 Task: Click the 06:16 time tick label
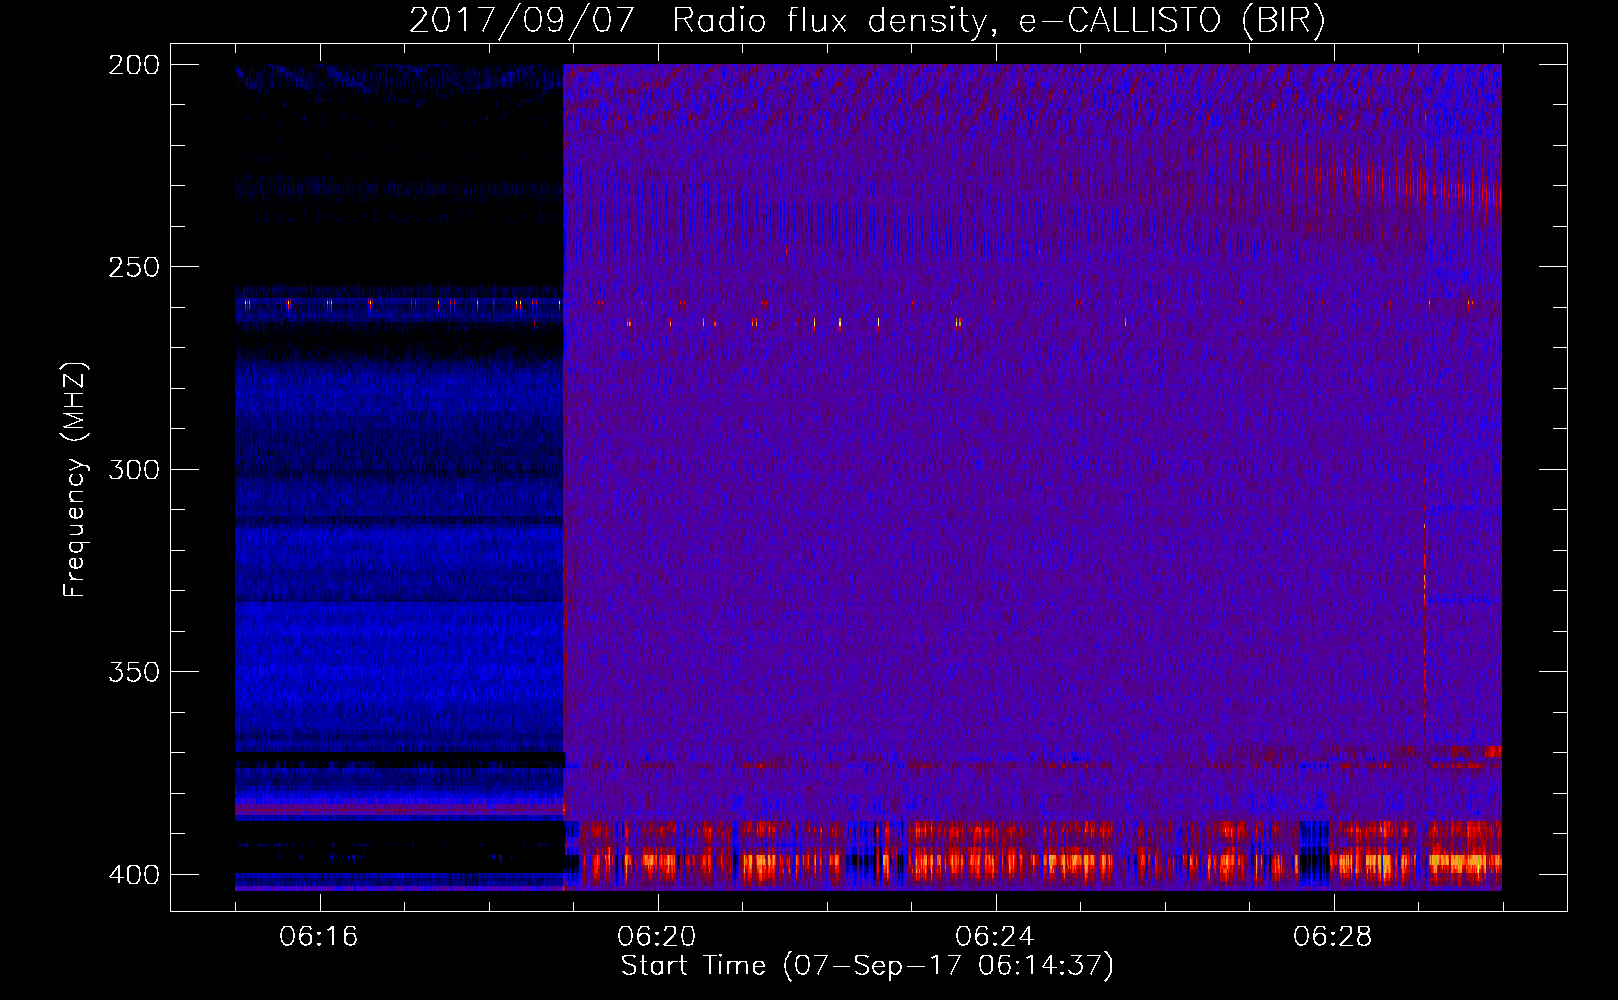click(319, 936)
